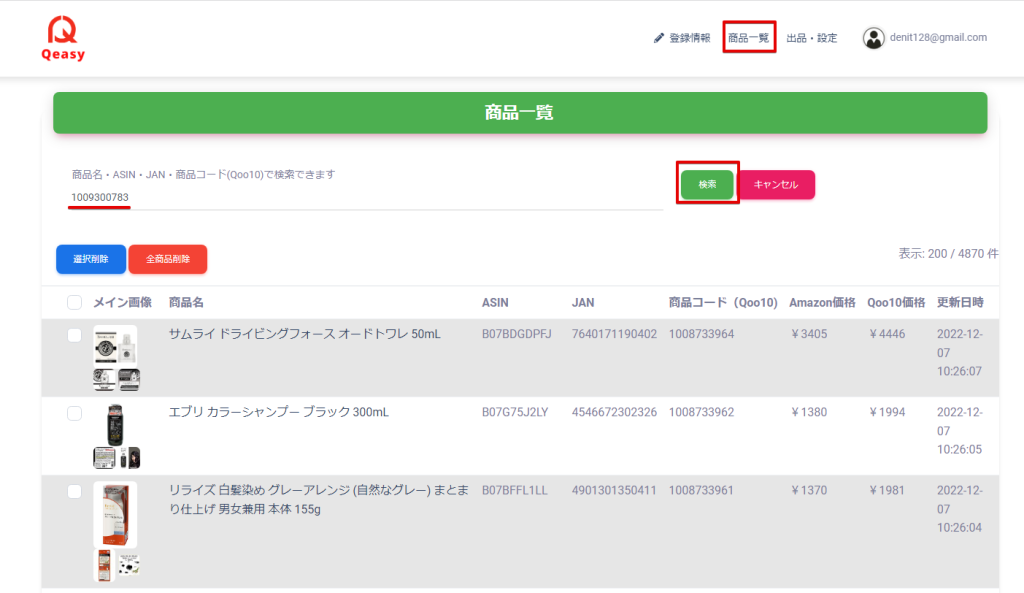Click the red 全商品削除 button
This screenshot has height=593, width=1024.
[x=167, y=259]
